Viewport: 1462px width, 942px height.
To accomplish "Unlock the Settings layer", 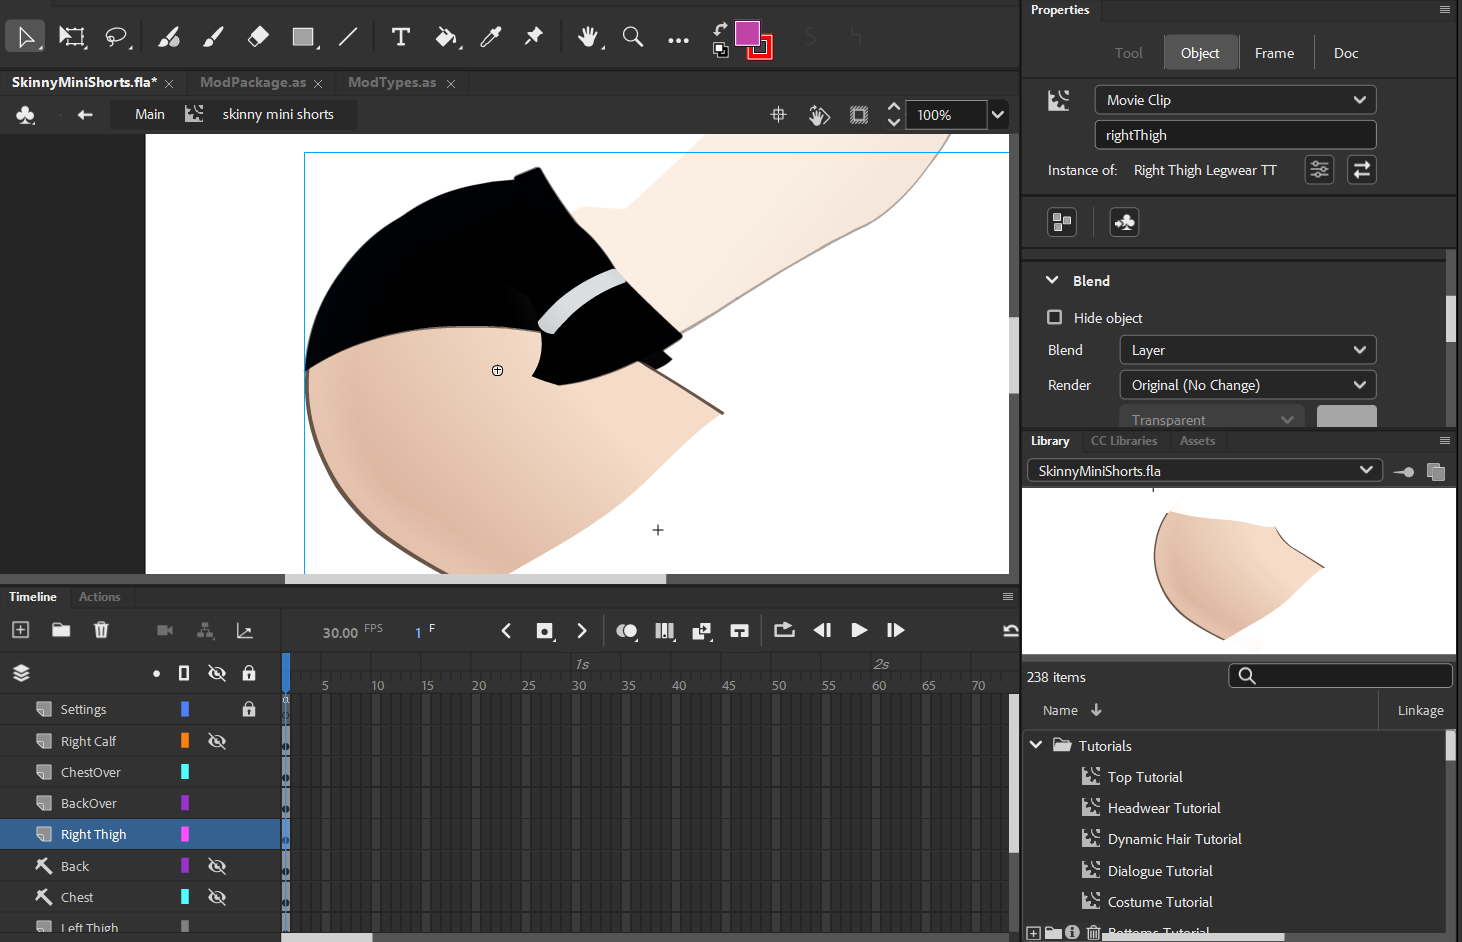I will click(x=249, y=709).
